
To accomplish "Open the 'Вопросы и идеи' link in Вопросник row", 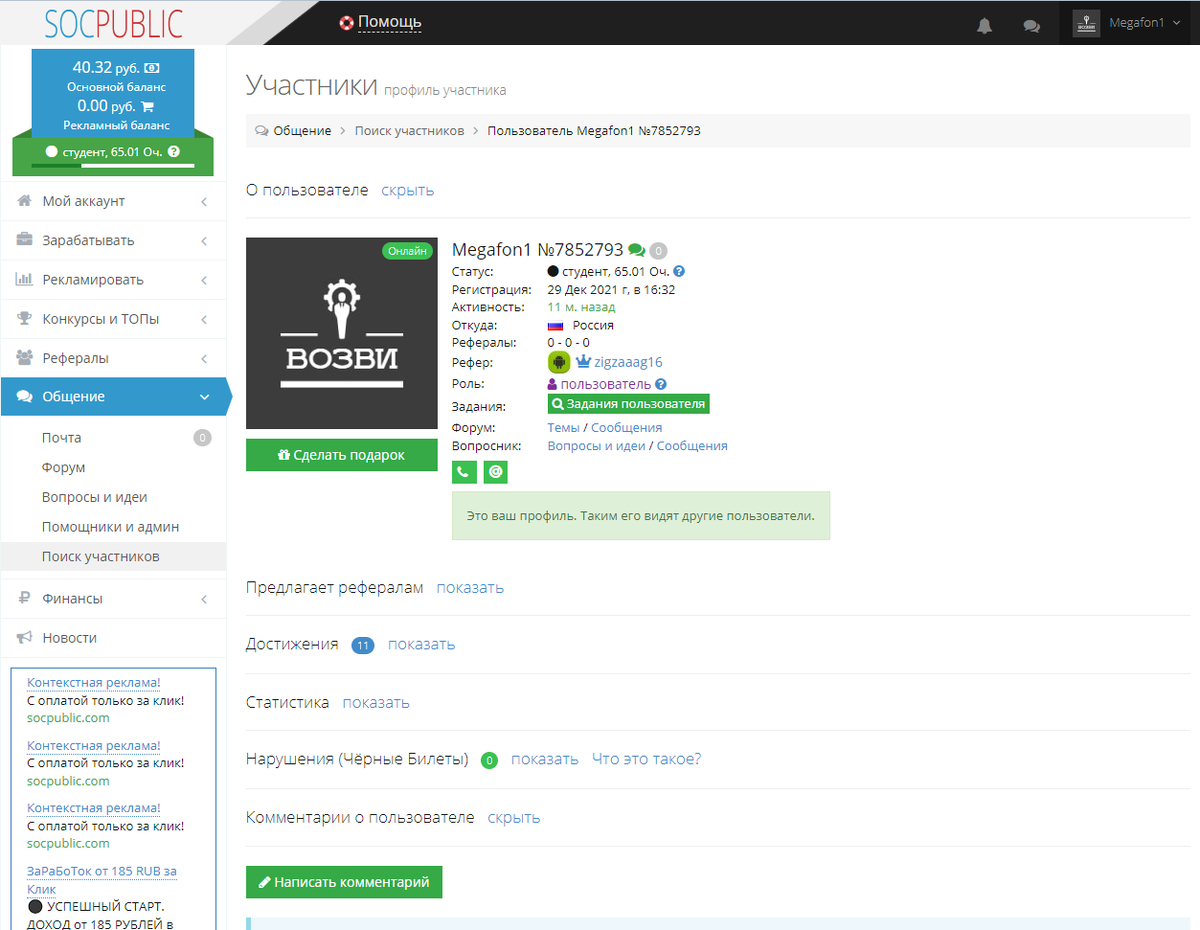I will pos(597,446).
